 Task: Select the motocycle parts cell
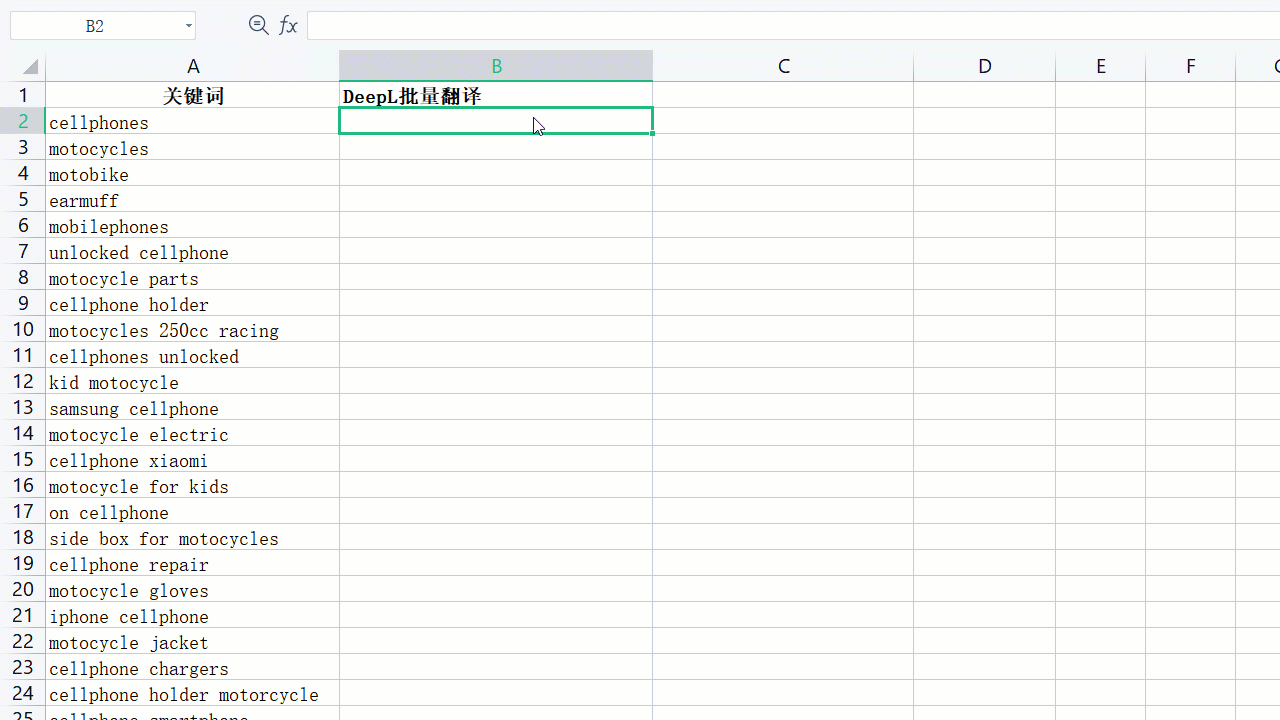pos(193,278)
